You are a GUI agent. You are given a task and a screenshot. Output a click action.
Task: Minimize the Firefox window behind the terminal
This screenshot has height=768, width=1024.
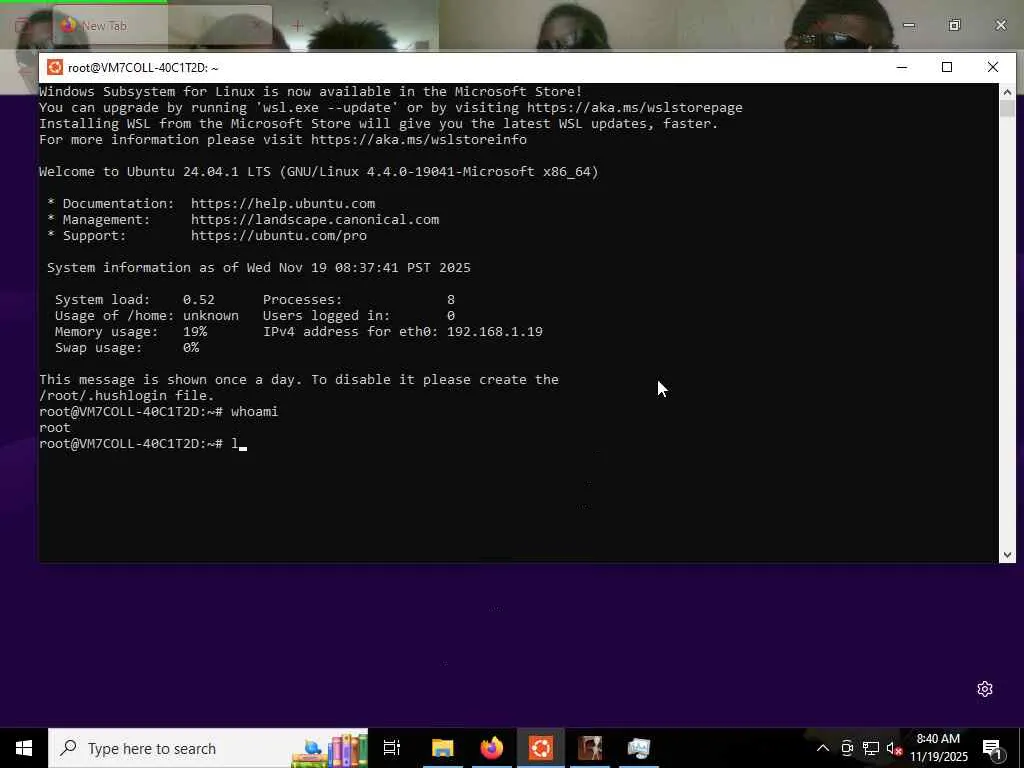click(909, 25)
